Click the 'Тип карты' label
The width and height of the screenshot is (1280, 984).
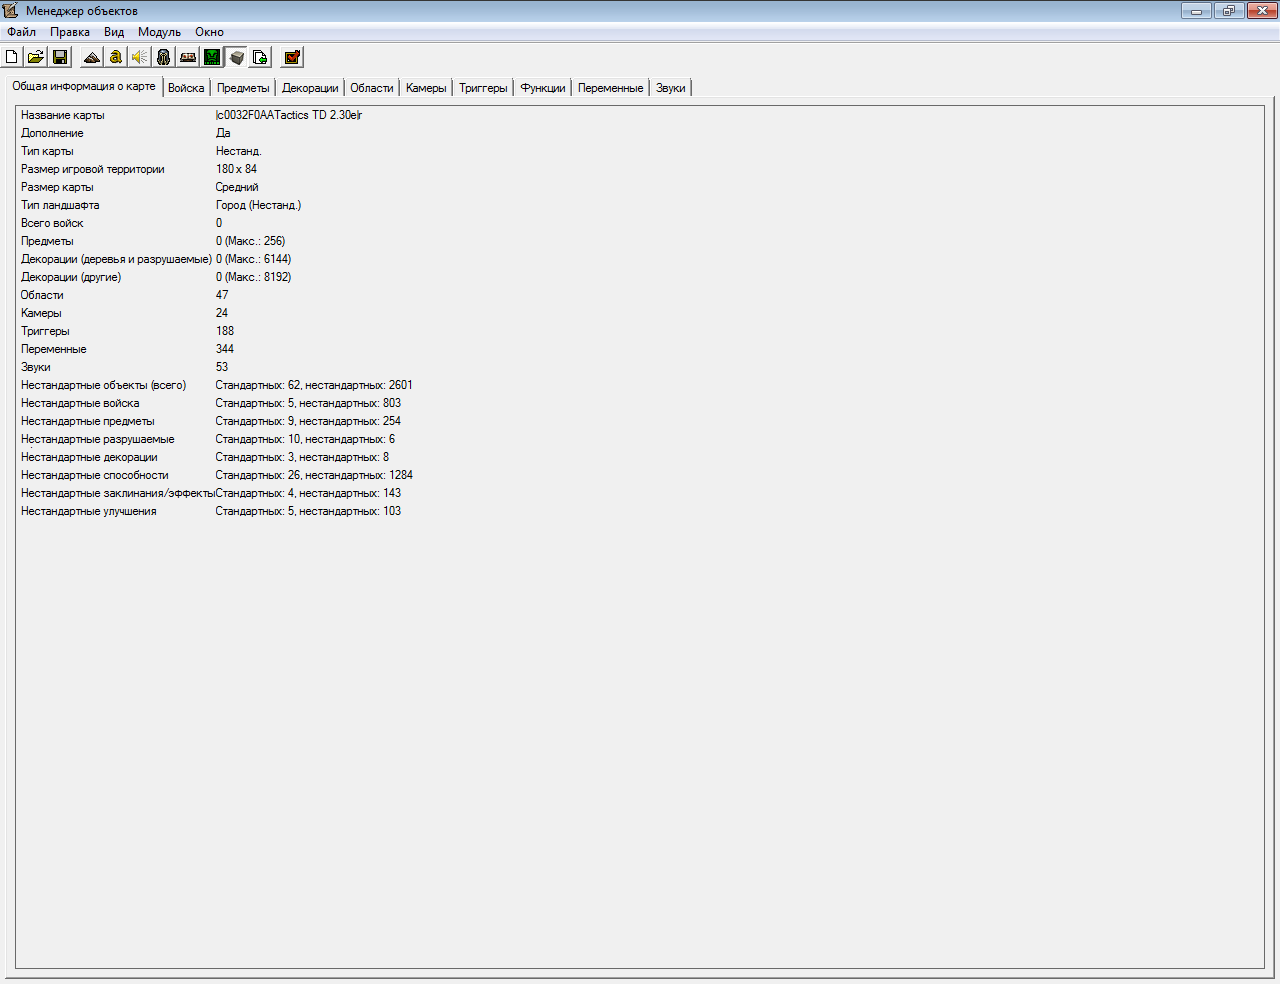(x=47, y=151)
